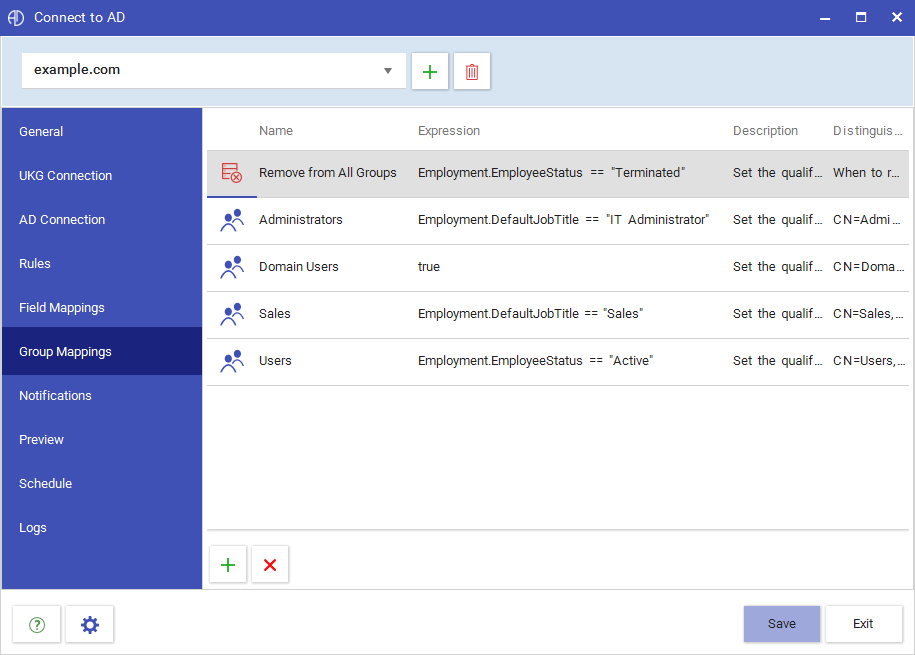Click the Users group icon
915x655 pixels.
232,361
